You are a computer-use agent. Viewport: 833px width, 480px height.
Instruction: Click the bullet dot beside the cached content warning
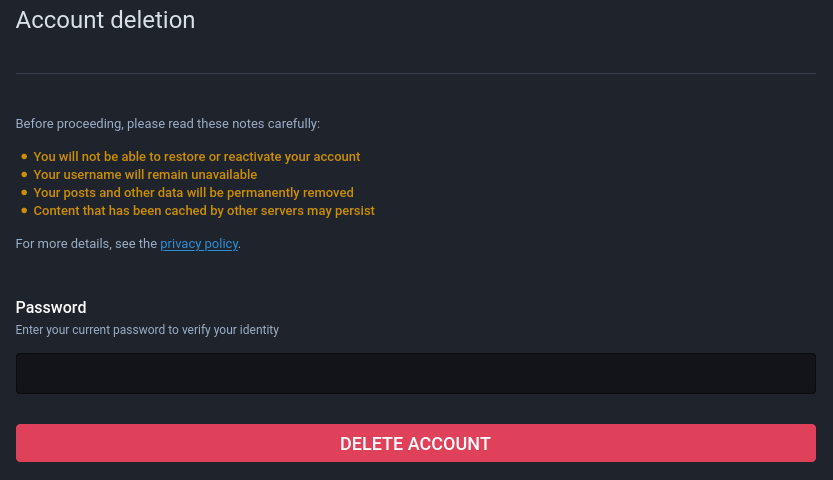24,211
